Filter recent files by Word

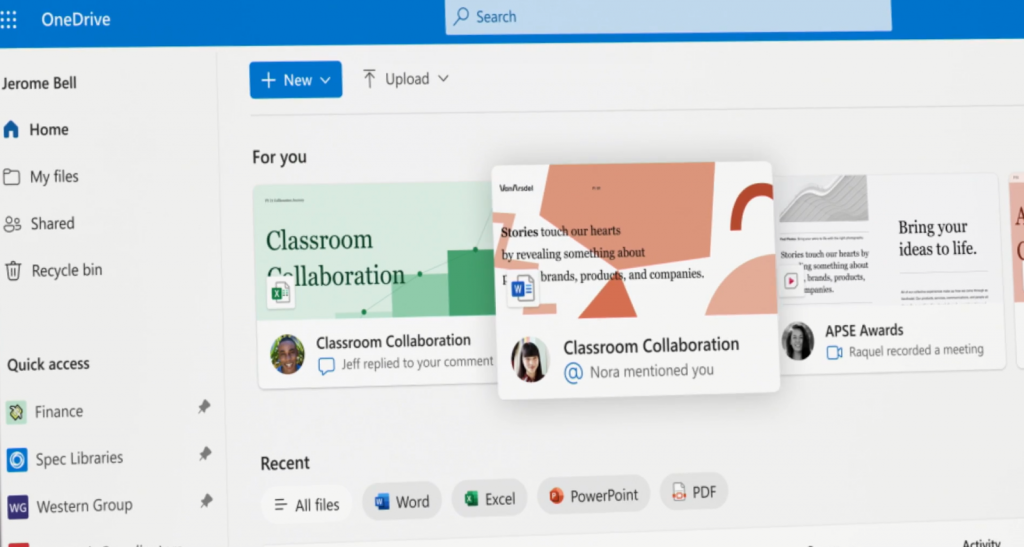(x=402, y=501)
